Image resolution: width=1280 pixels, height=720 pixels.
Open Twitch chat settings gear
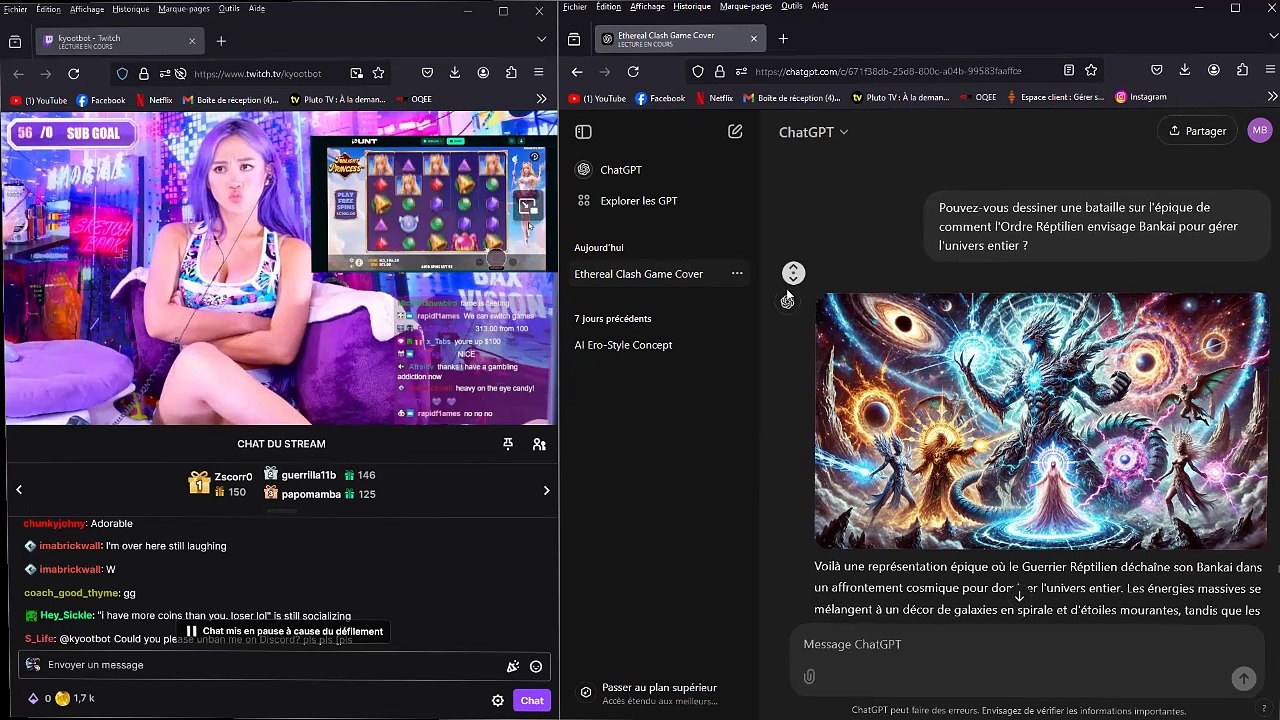tap(498, 700)
